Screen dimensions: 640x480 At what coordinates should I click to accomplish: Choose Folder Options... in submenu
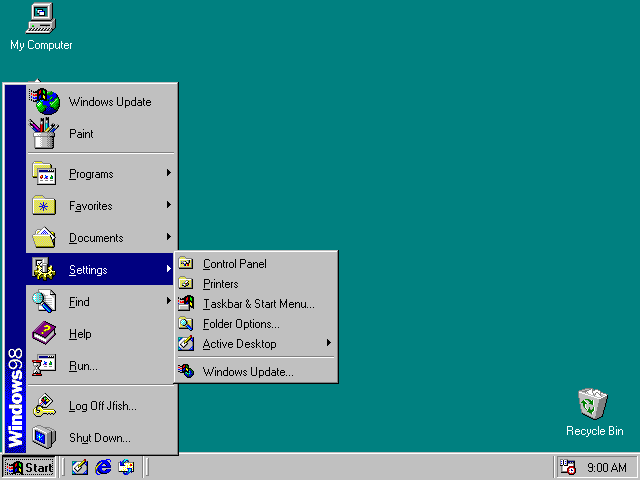click(256, 324)
